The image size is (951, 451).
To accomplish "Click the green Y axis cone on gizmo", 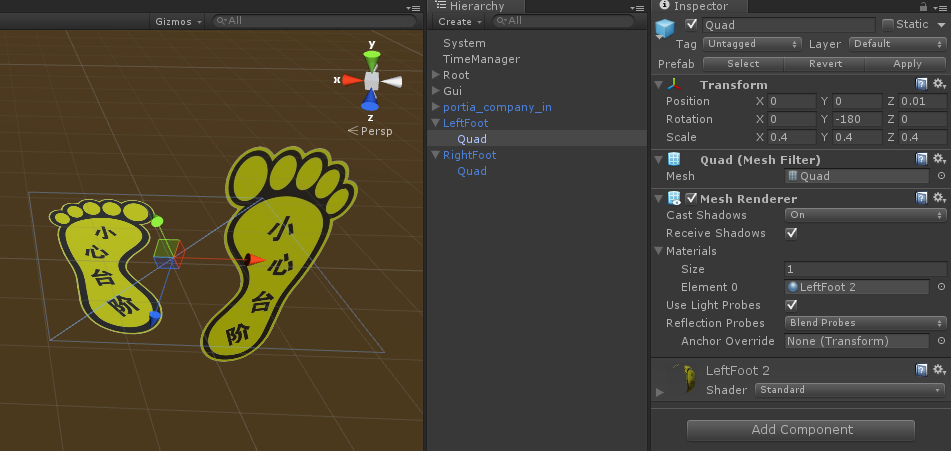I will coord(371,61).
